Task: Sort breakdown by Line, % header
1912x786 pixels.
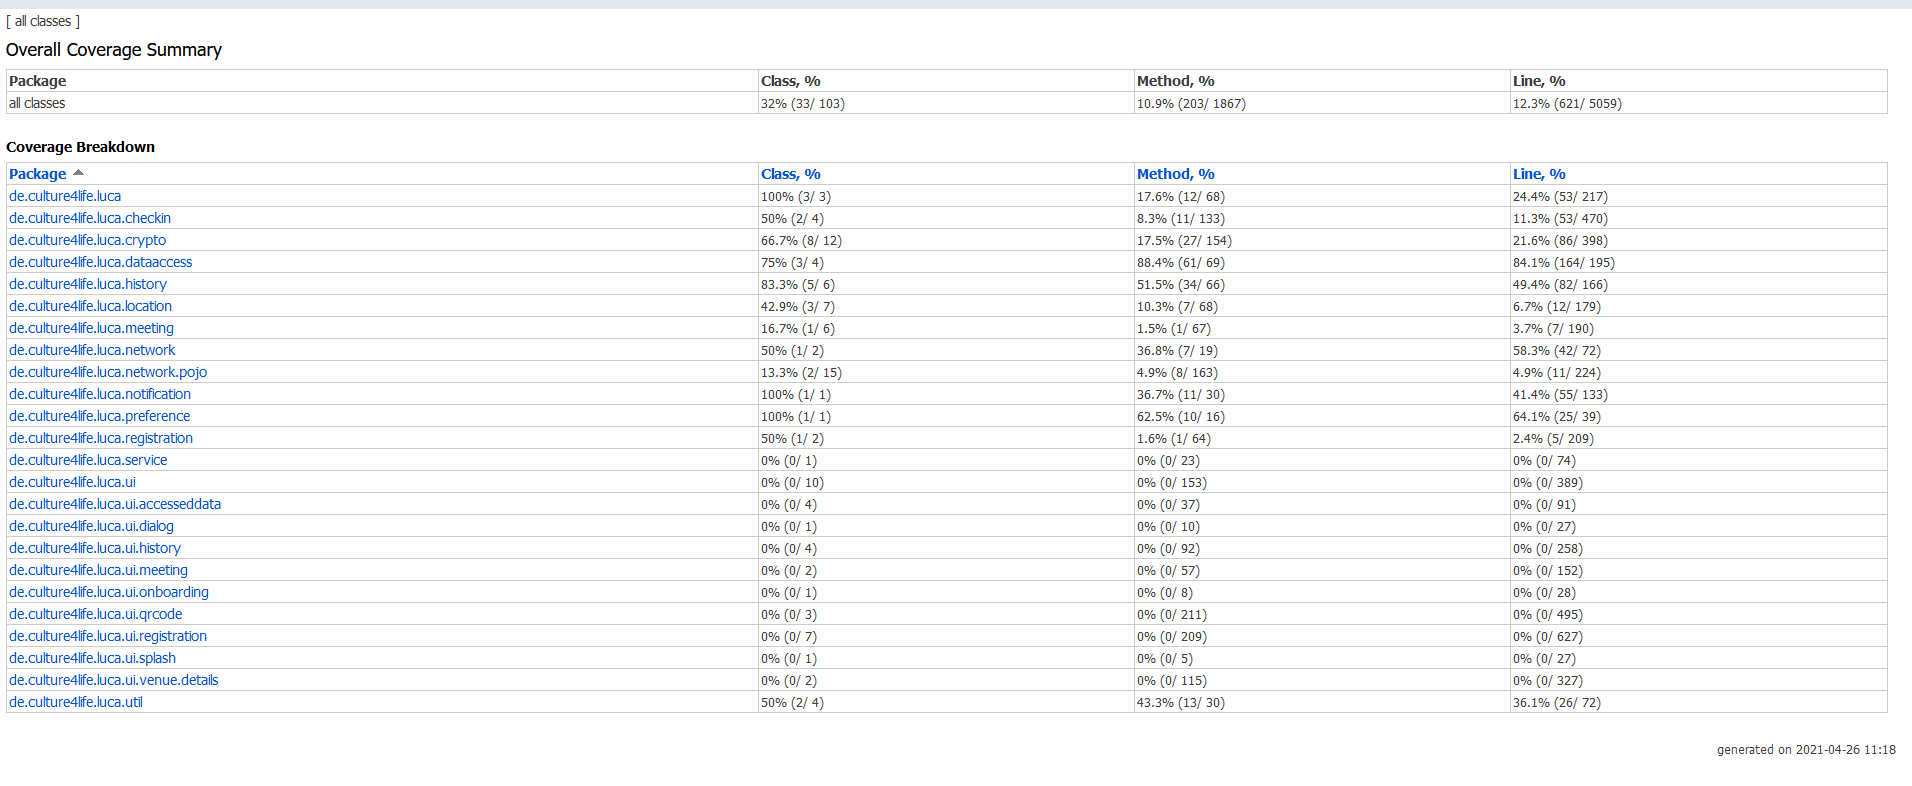Action: pos(1539,174)
